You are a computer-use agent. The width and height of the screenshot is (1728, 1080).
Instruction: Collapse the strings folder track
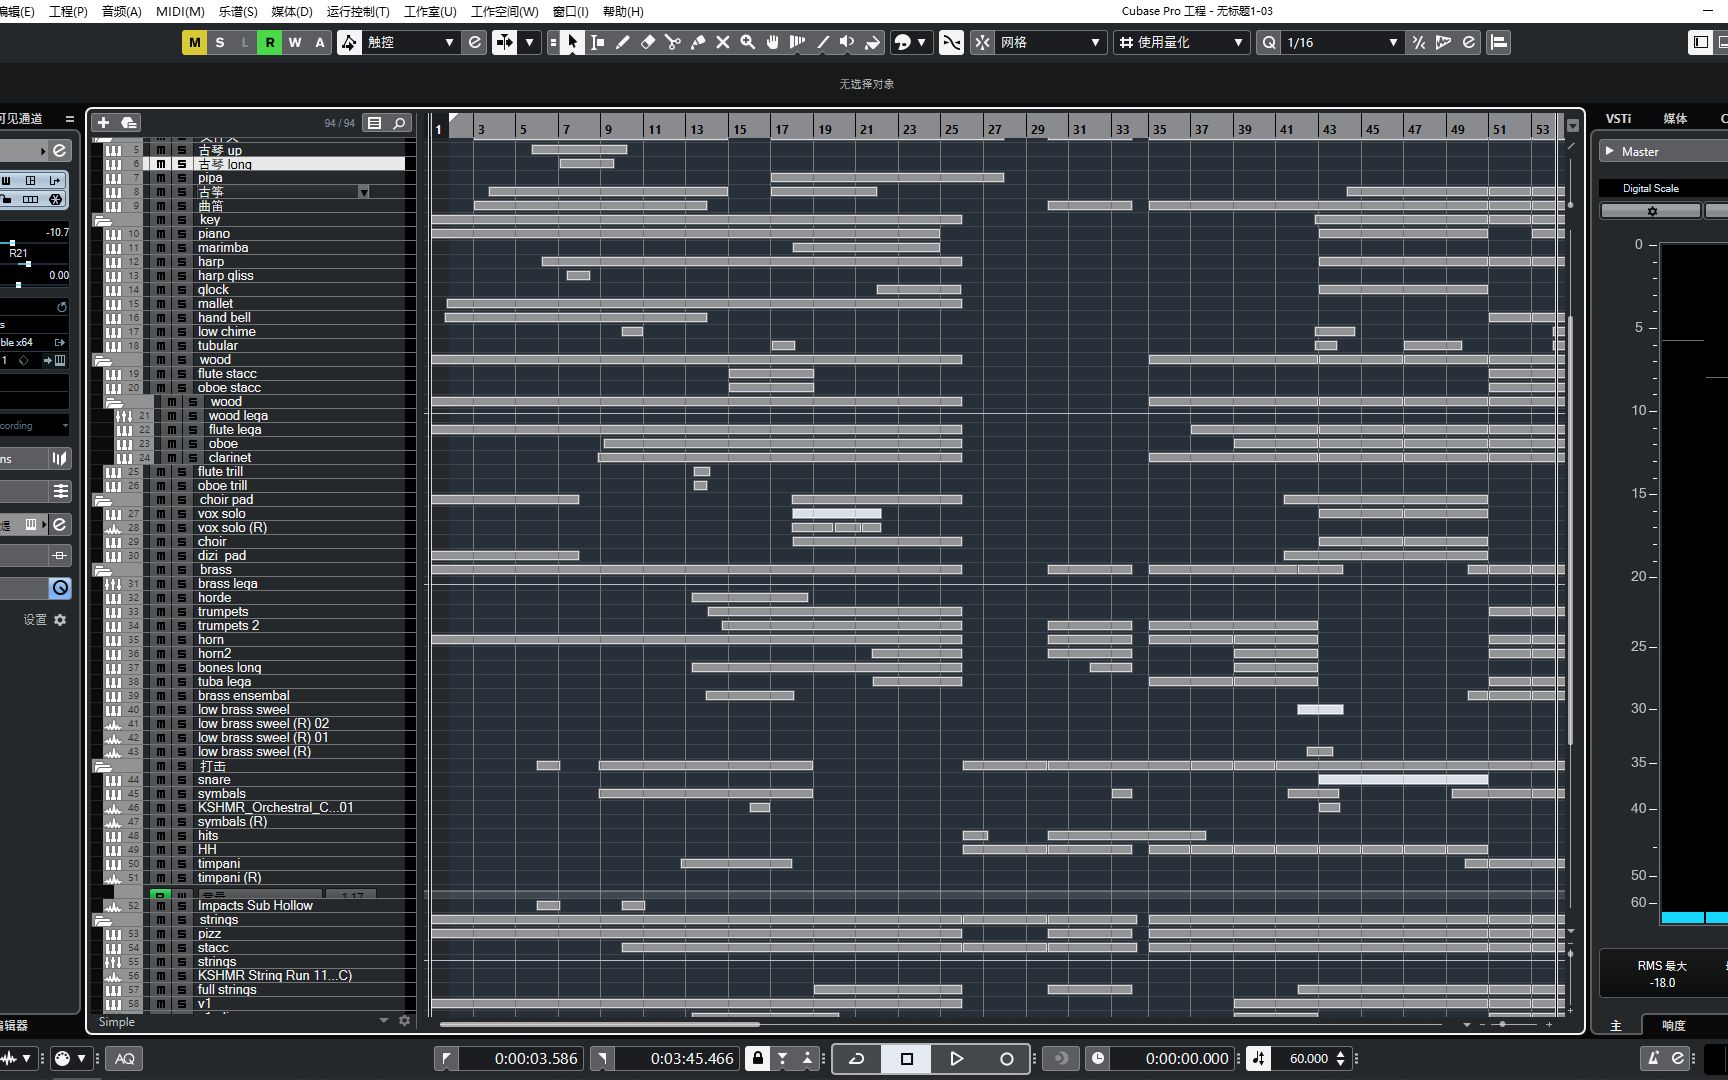point(102,920)
